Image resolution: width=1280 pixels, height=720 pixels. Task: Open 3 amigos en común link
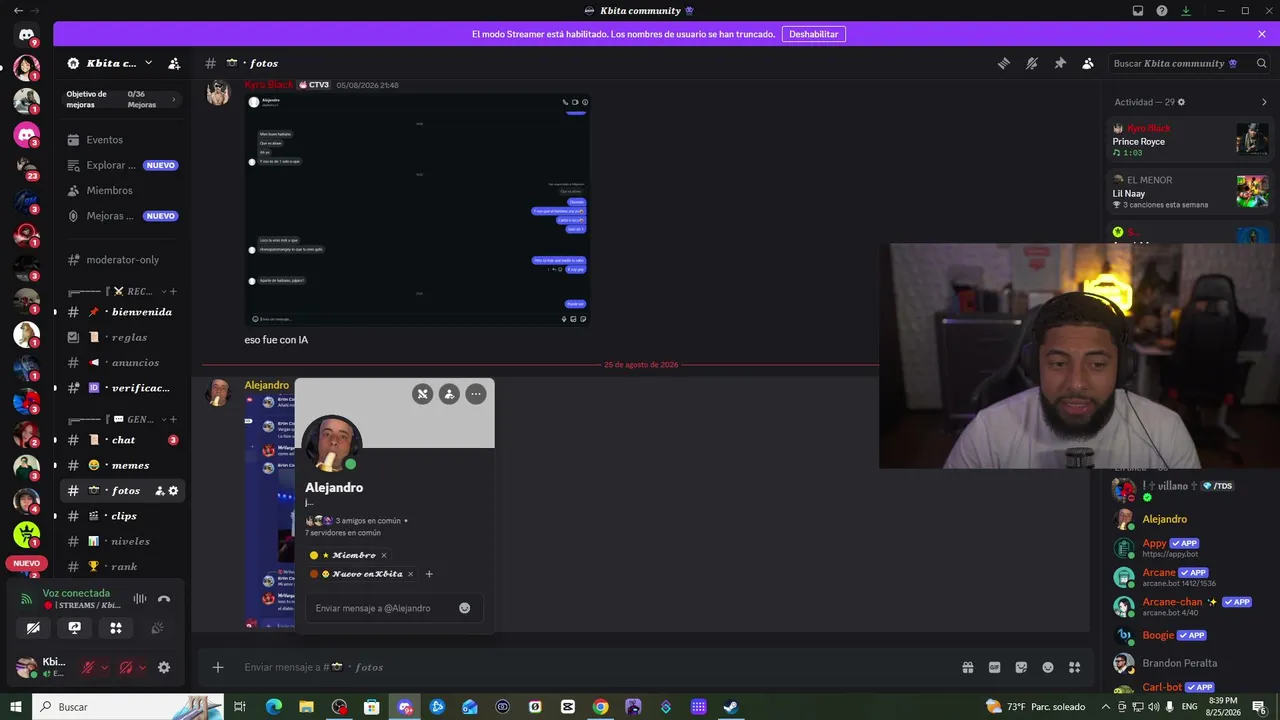369,521
